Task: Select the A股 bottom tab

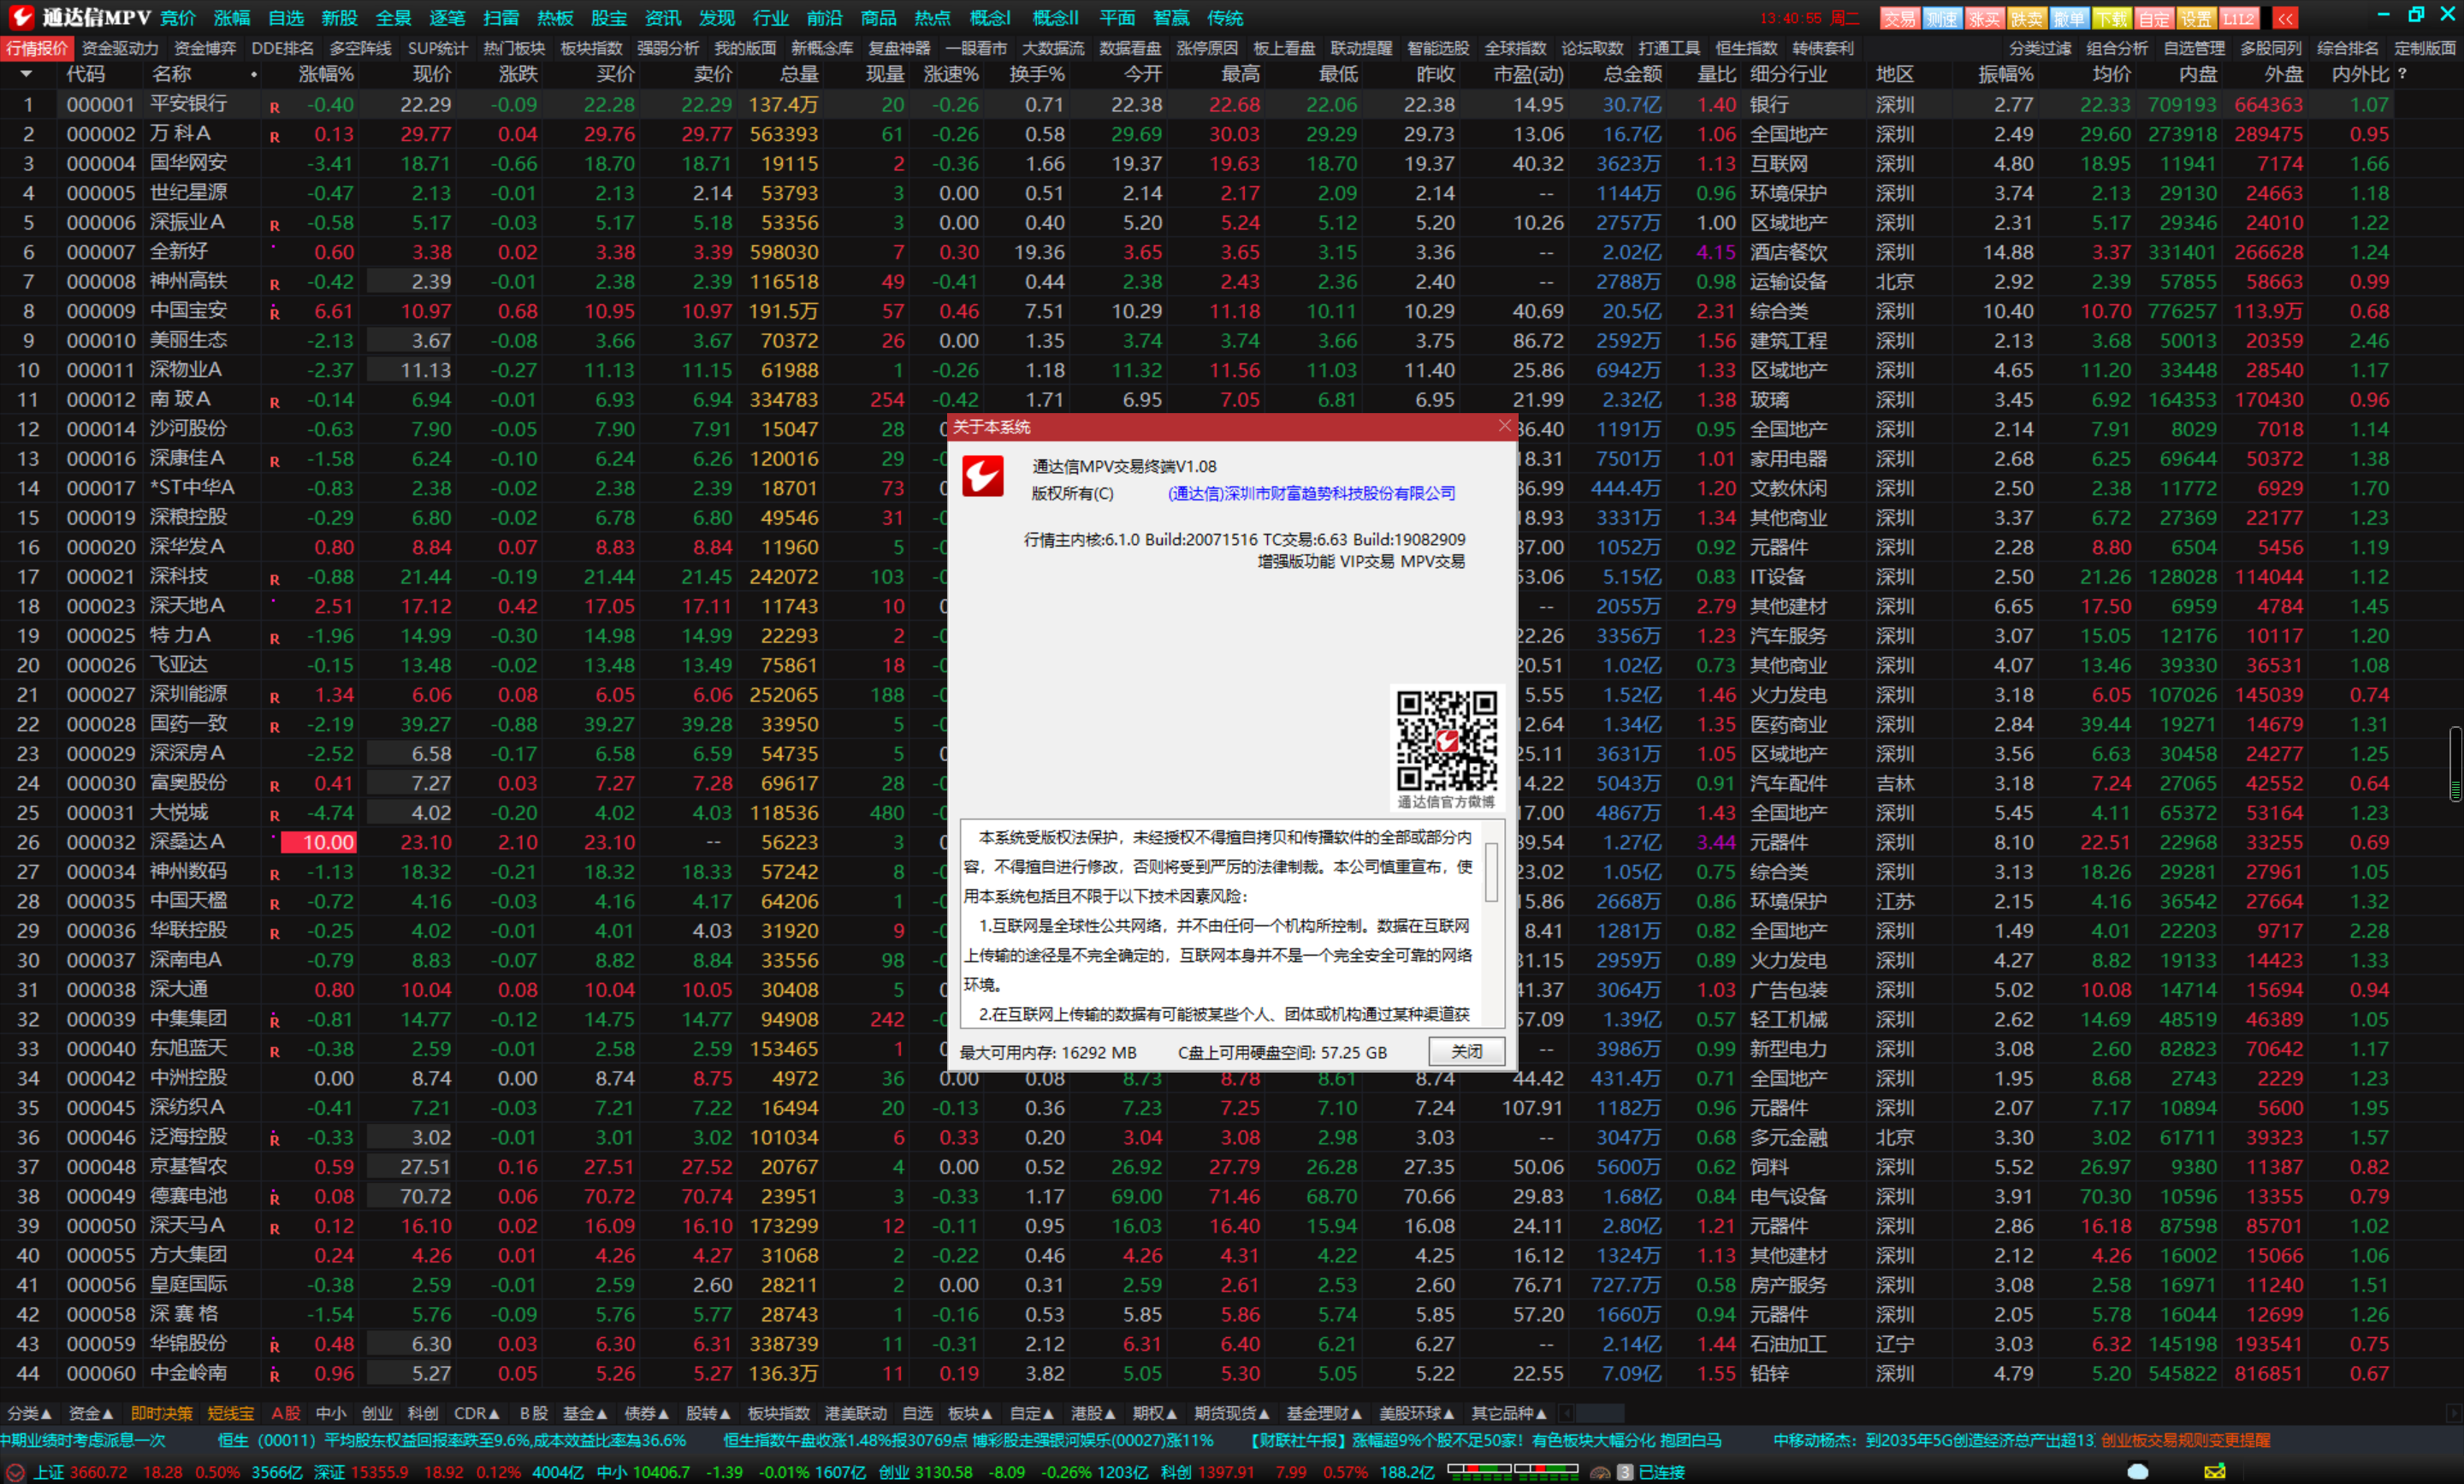Action: pyautogui.click(x=286, y=1413)
